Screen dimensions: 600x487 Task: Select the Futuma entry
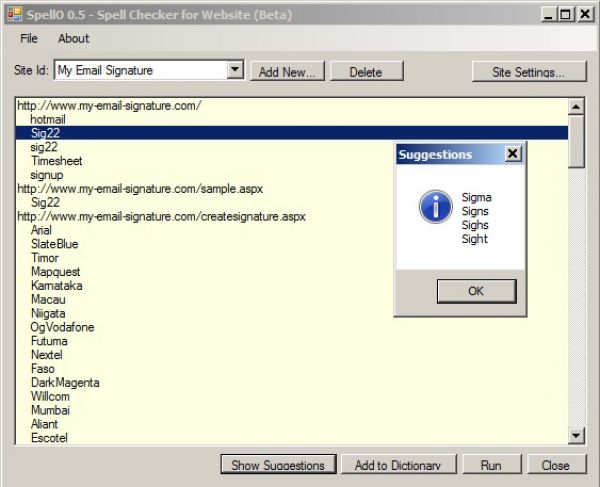[x=49, y=341]
